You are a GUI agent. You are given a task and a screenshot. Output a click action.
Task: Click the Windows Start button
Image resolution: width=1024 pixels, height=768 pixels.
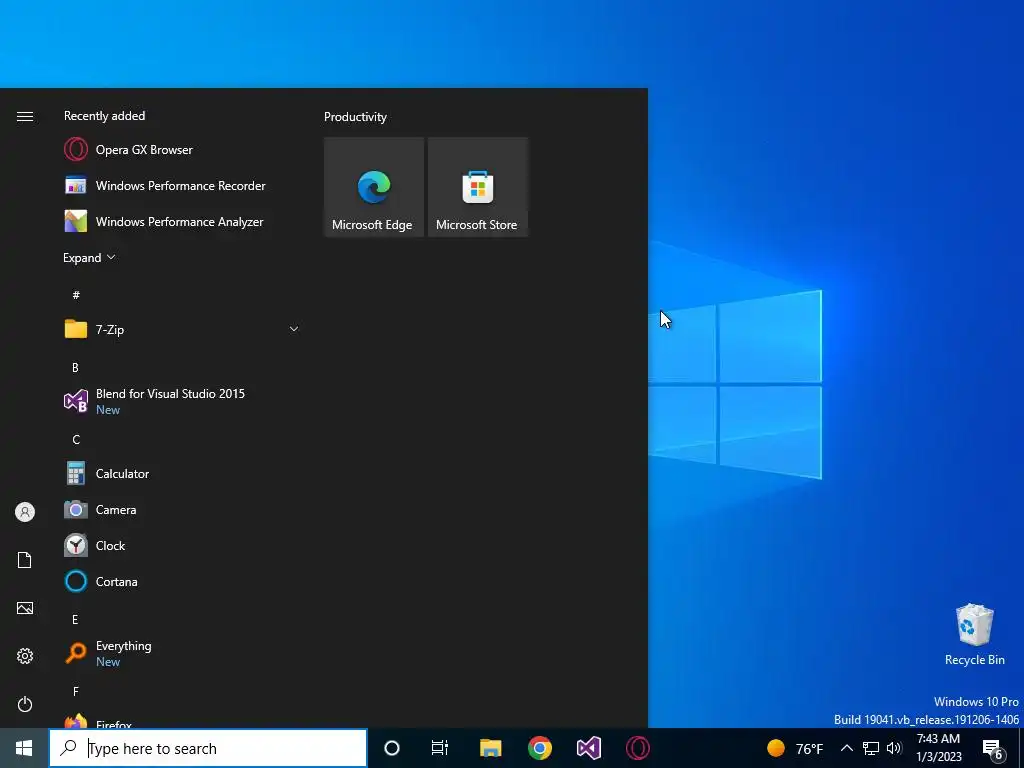[x=24, y=748]
